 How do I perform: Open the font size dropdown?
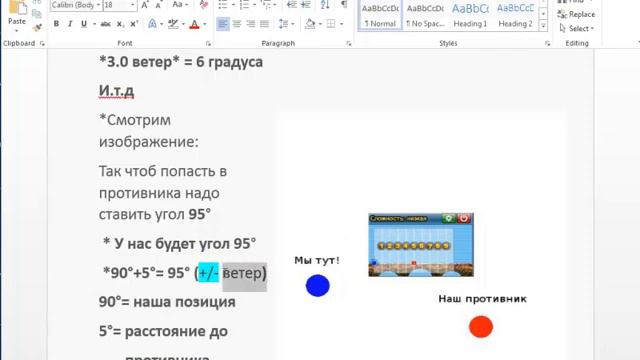[133, 5]
